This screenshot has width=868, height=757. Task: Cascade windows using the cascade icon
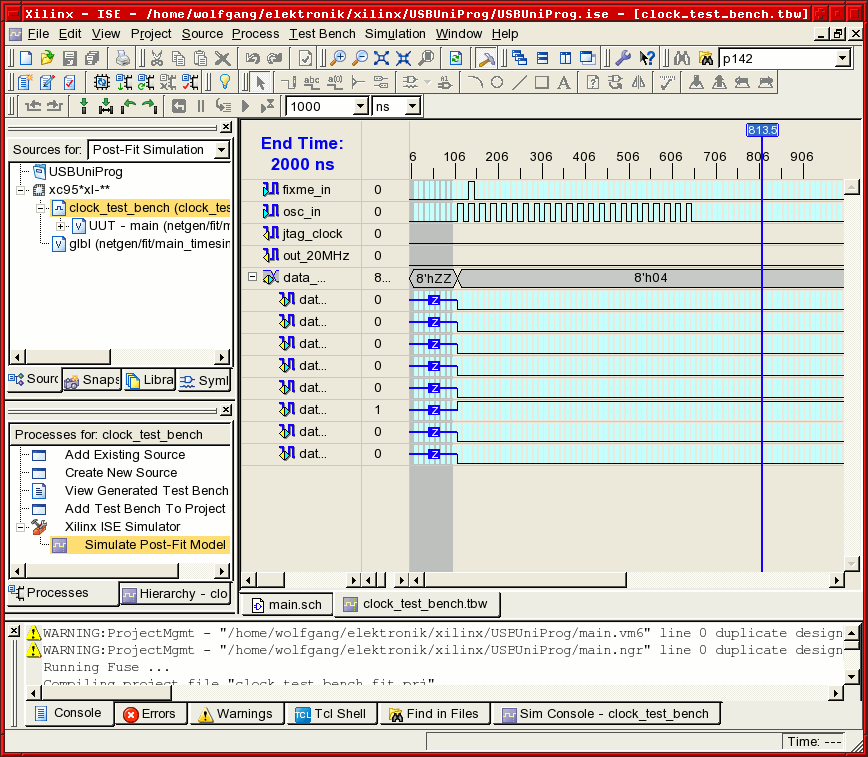pos(519,58)
